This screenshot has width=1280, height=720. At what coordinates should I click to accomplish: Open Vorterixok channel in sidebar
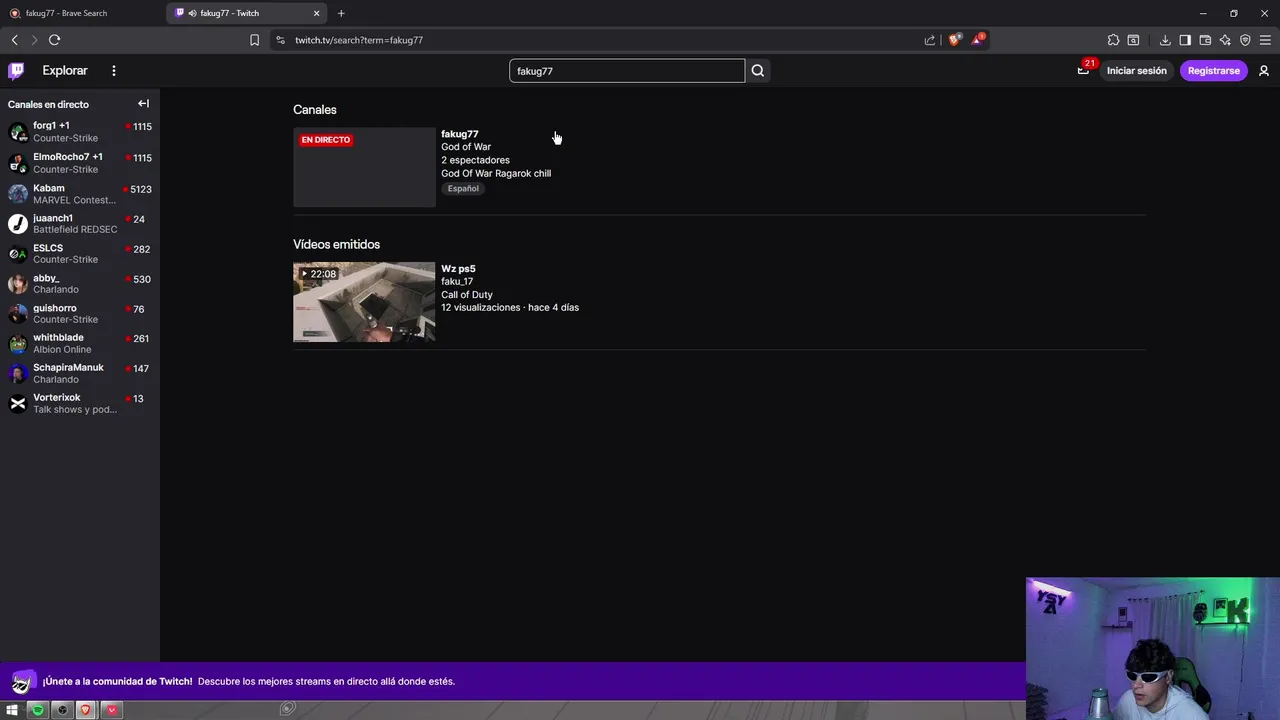tap(80, 403)
